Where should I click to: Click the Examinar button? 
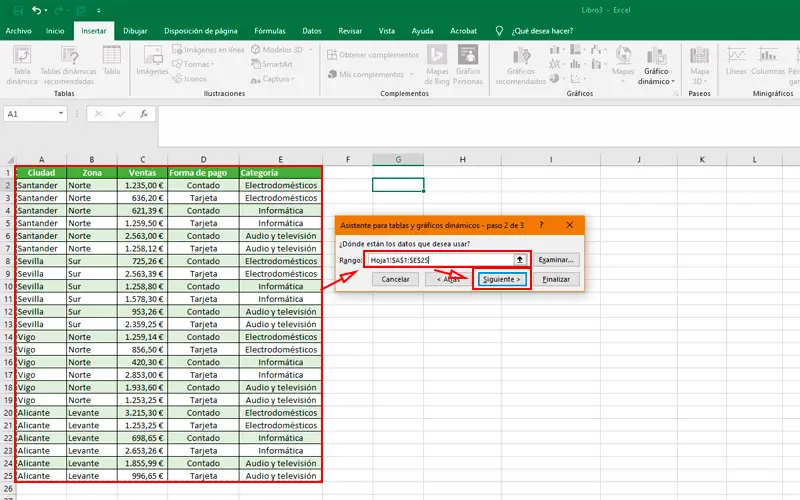click(556, 259)
